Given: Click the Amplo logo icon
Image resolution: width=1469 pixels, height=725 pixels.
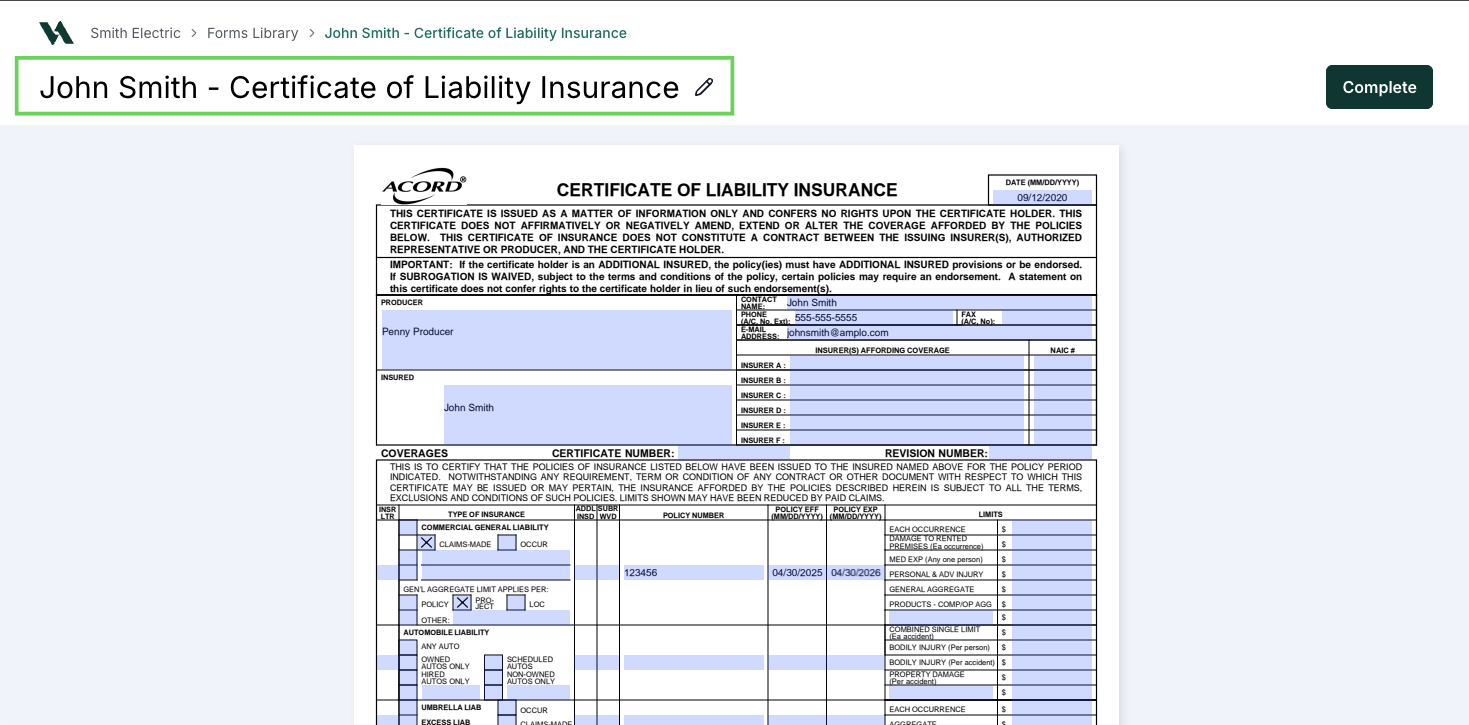Looking at the screenshot, I should pos(56,33).
